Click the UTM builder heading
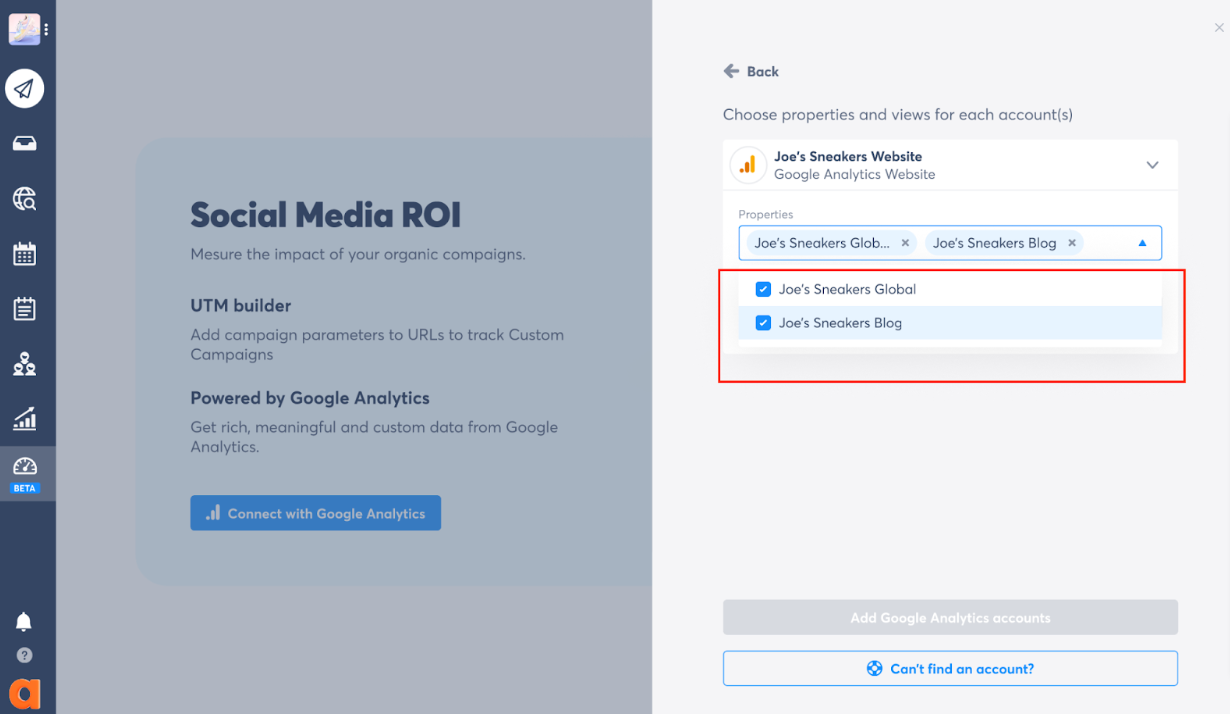Image resolution: width=1230 pixels, height=714 pixels. pos(241,305)
